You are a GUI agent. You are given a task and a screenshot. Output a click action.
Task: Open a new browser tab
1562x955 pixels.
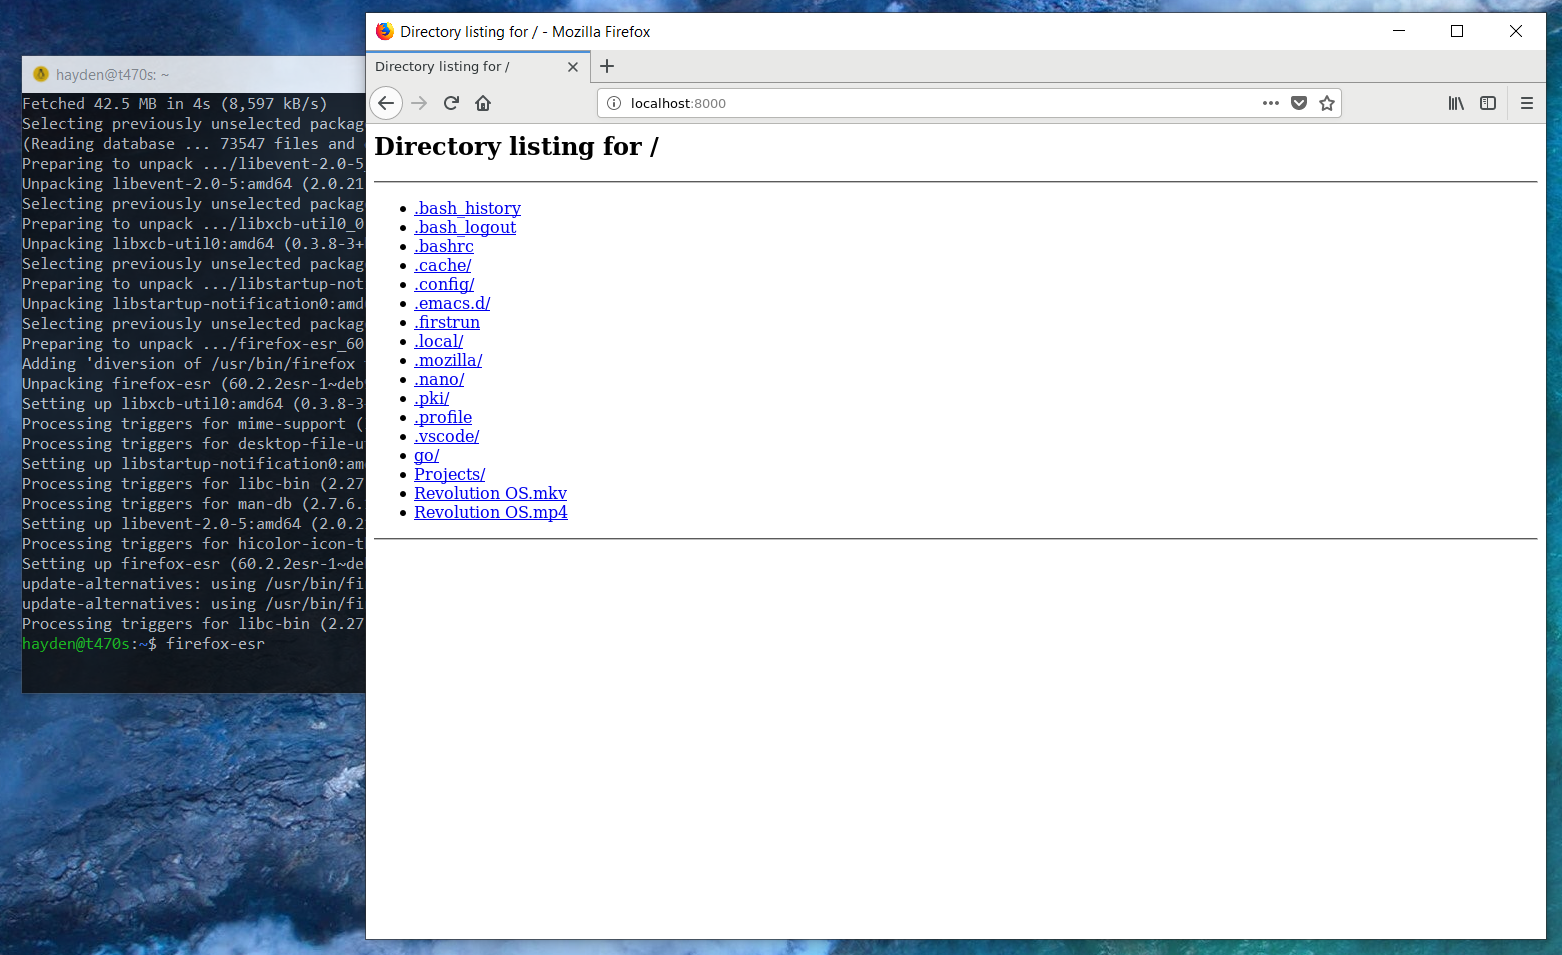point(607,66)
